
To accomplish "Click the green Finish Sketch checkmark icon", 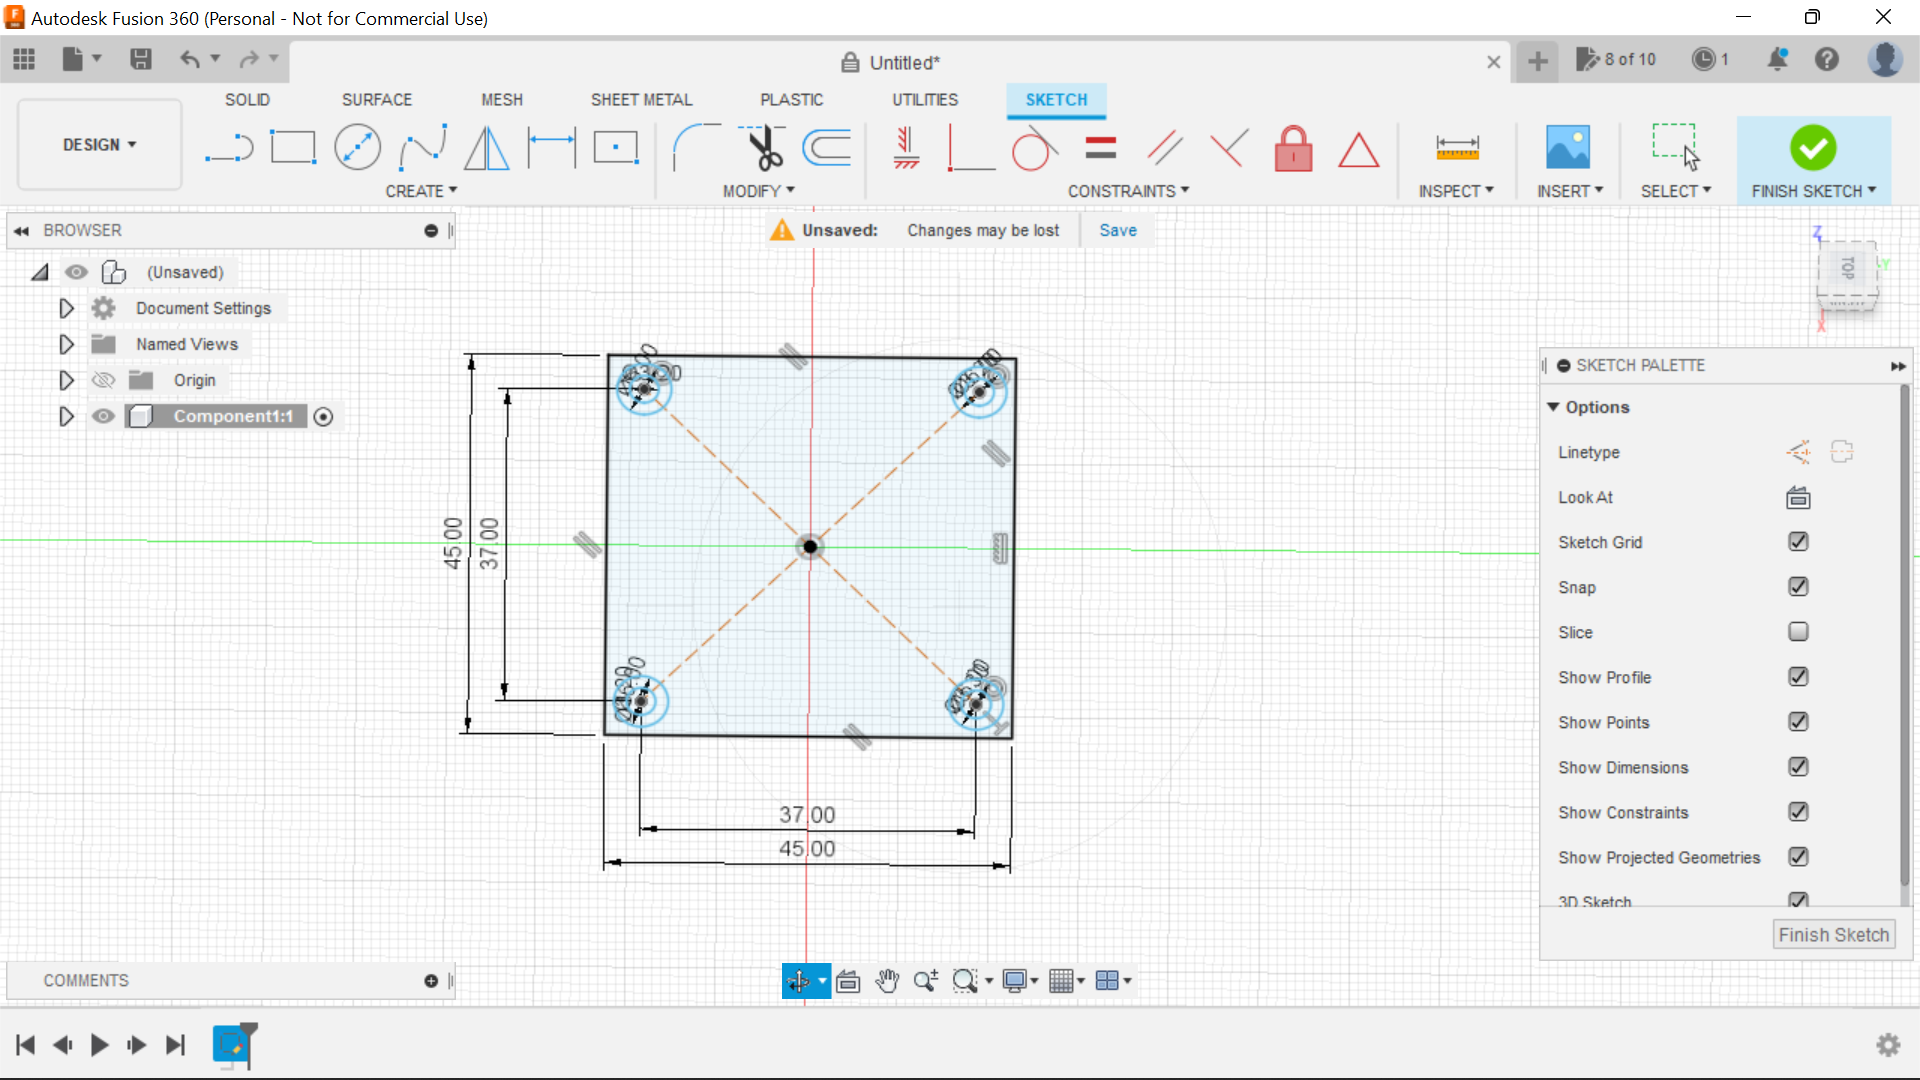I will [1813, 148].
